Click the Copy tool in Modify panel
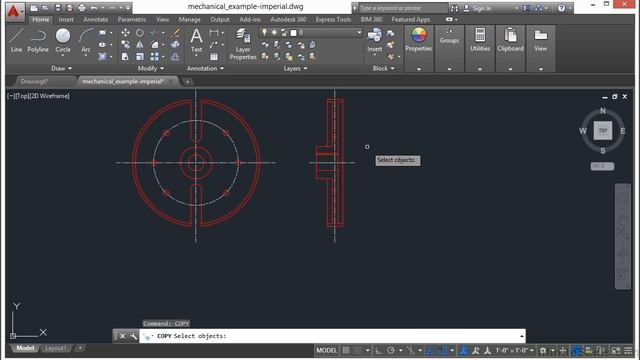Image resolution: width=640 pixels, height=360 pixels. pyautogui.click(x=125, y=44)
